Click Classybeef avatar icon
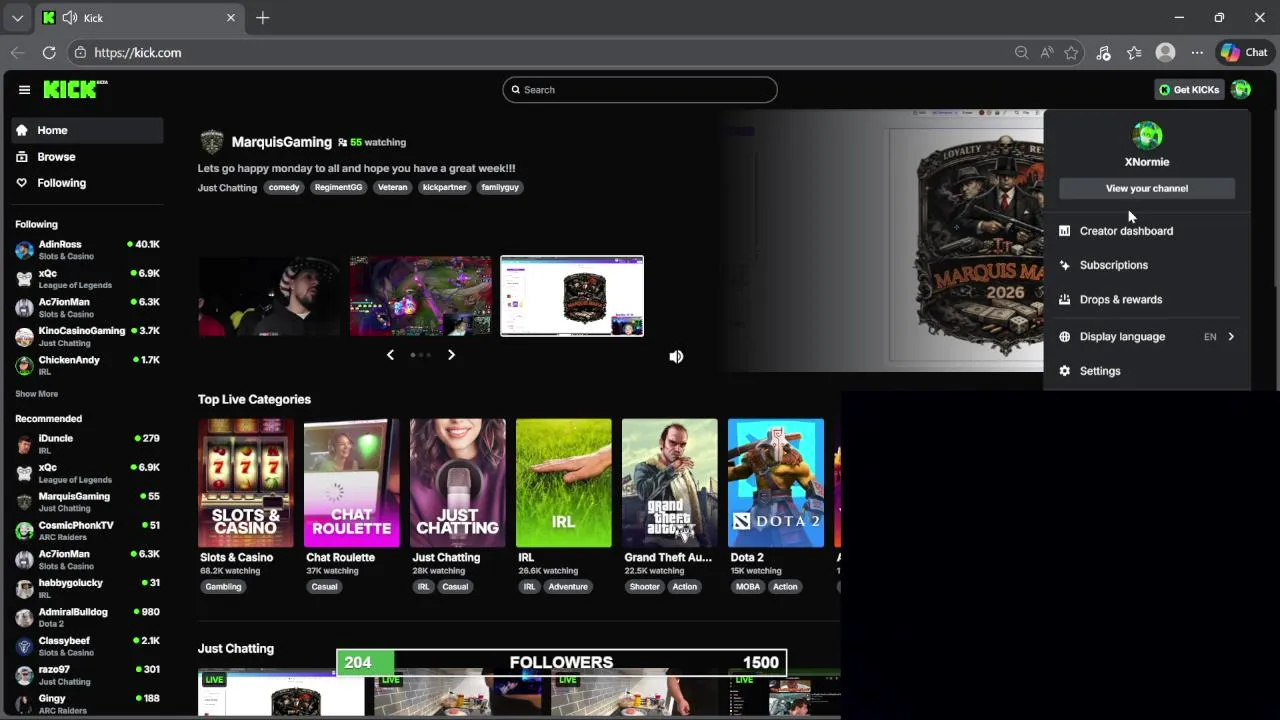The width and height of the screenshot is (1280, 720). [24, 646]
